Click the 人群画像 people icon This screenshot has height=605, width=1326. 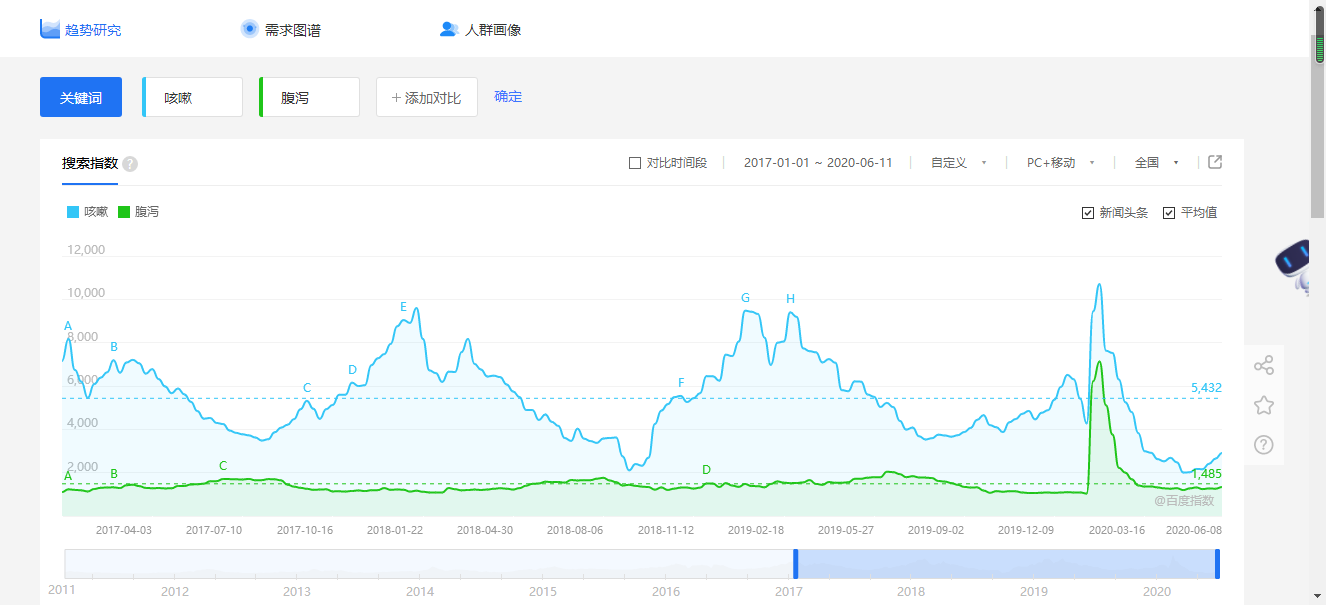449,29
